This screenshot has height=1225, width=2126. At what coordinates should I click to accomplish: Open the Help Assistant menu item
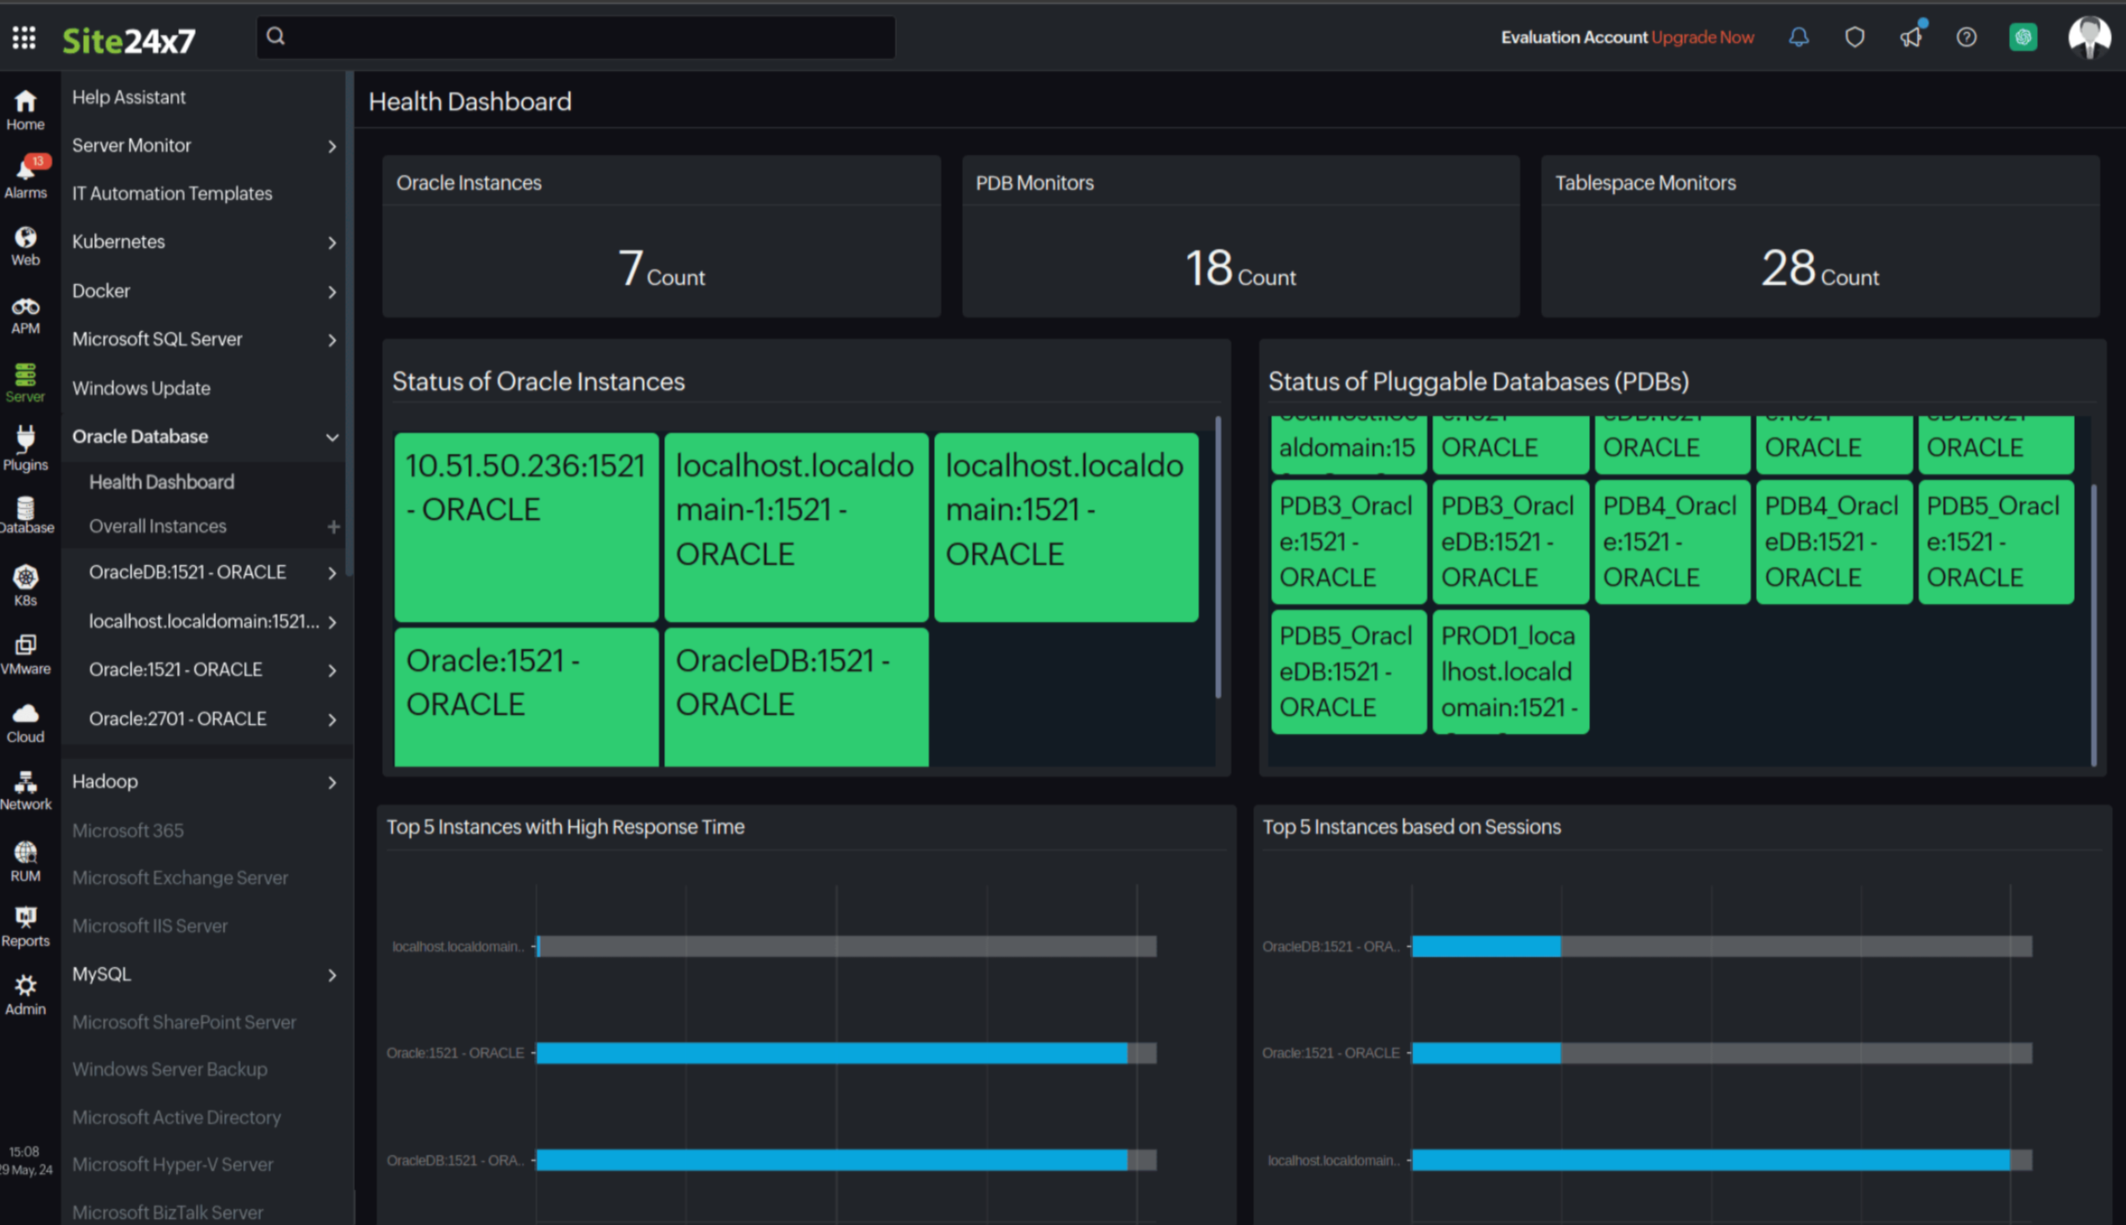pos(127,96)
